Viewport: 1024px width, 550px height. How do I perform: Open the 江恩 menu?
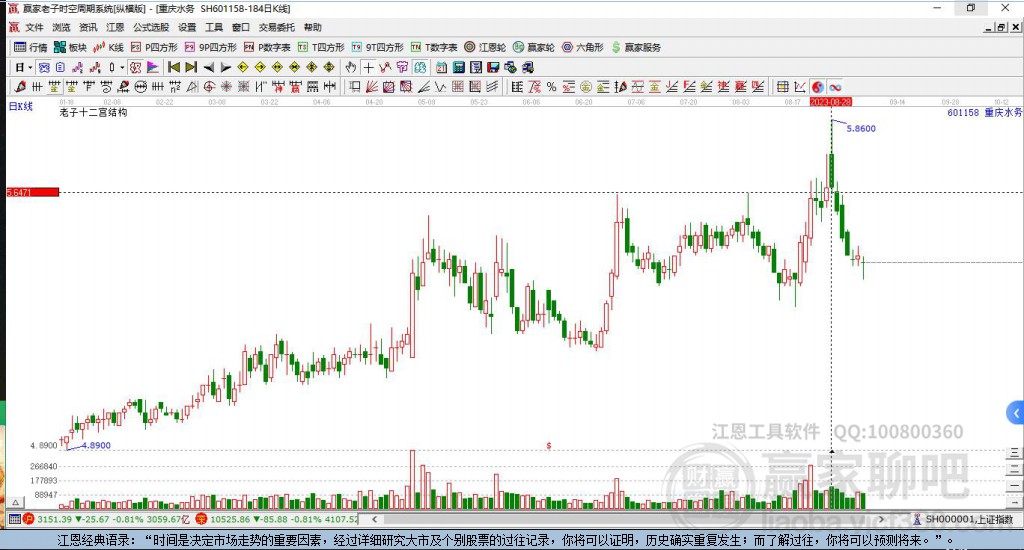(115, 27)
